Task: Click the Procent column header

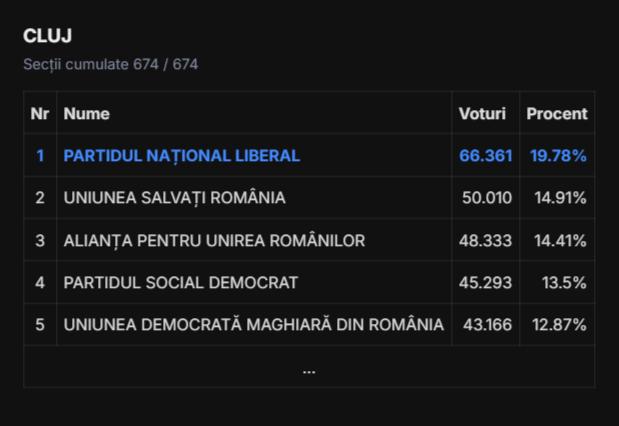Action: 557,114
